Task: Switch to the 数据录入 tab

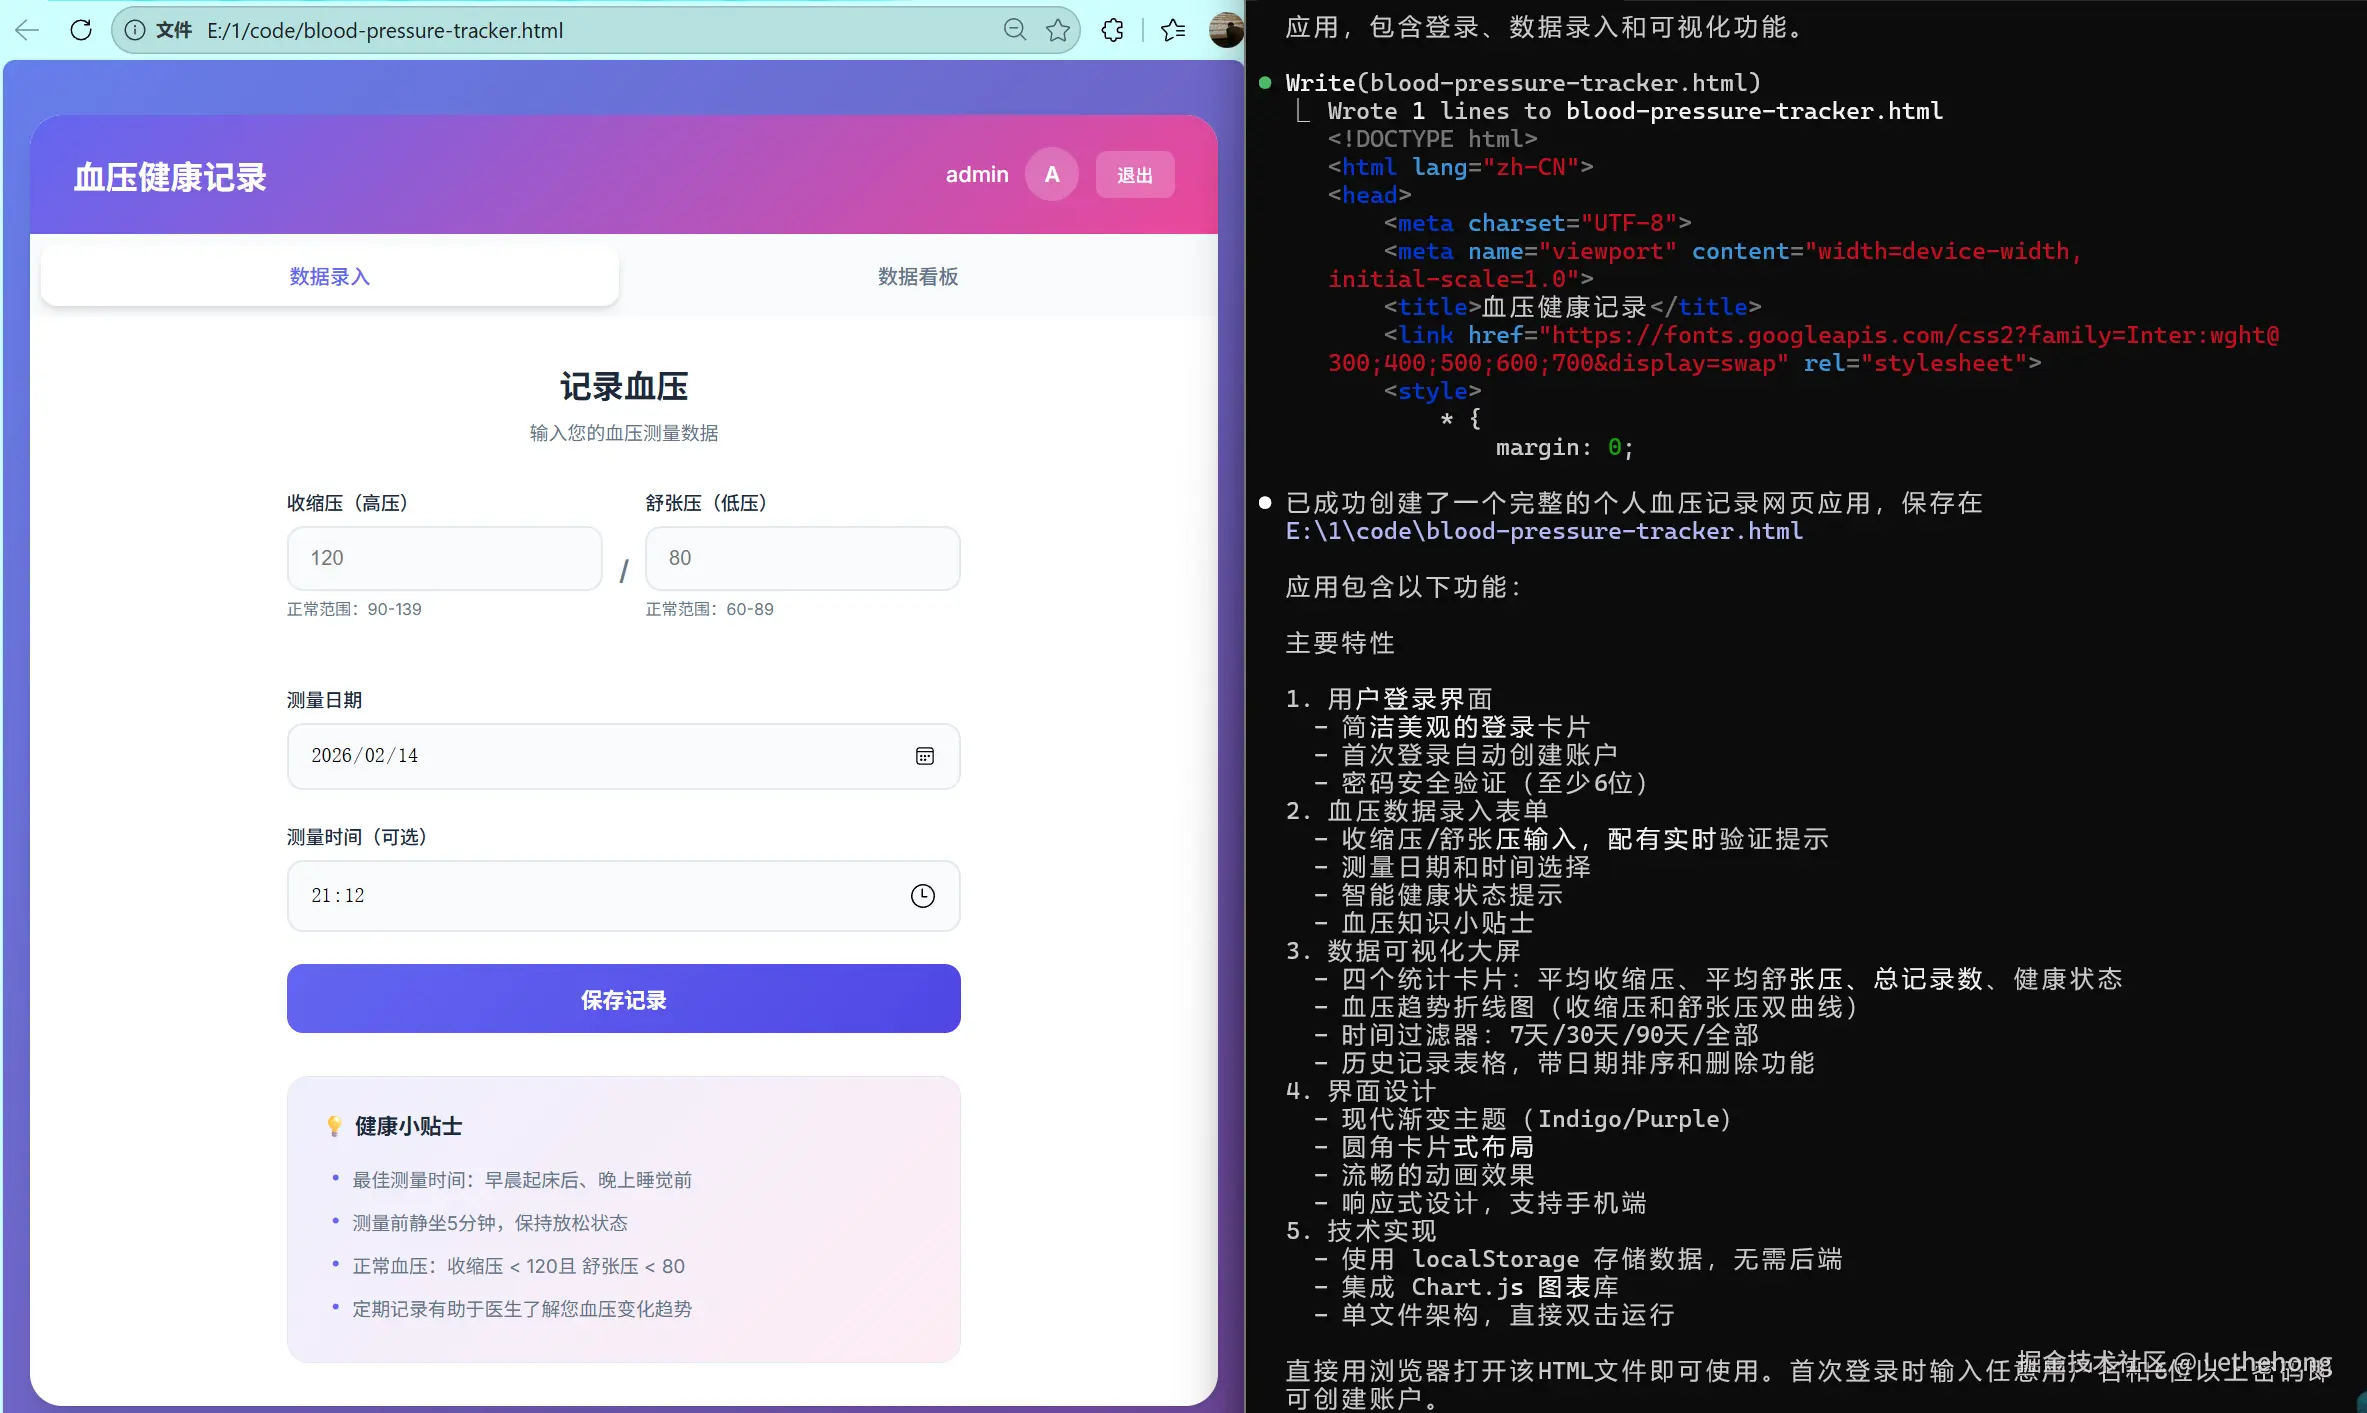Action: [330, 277]
